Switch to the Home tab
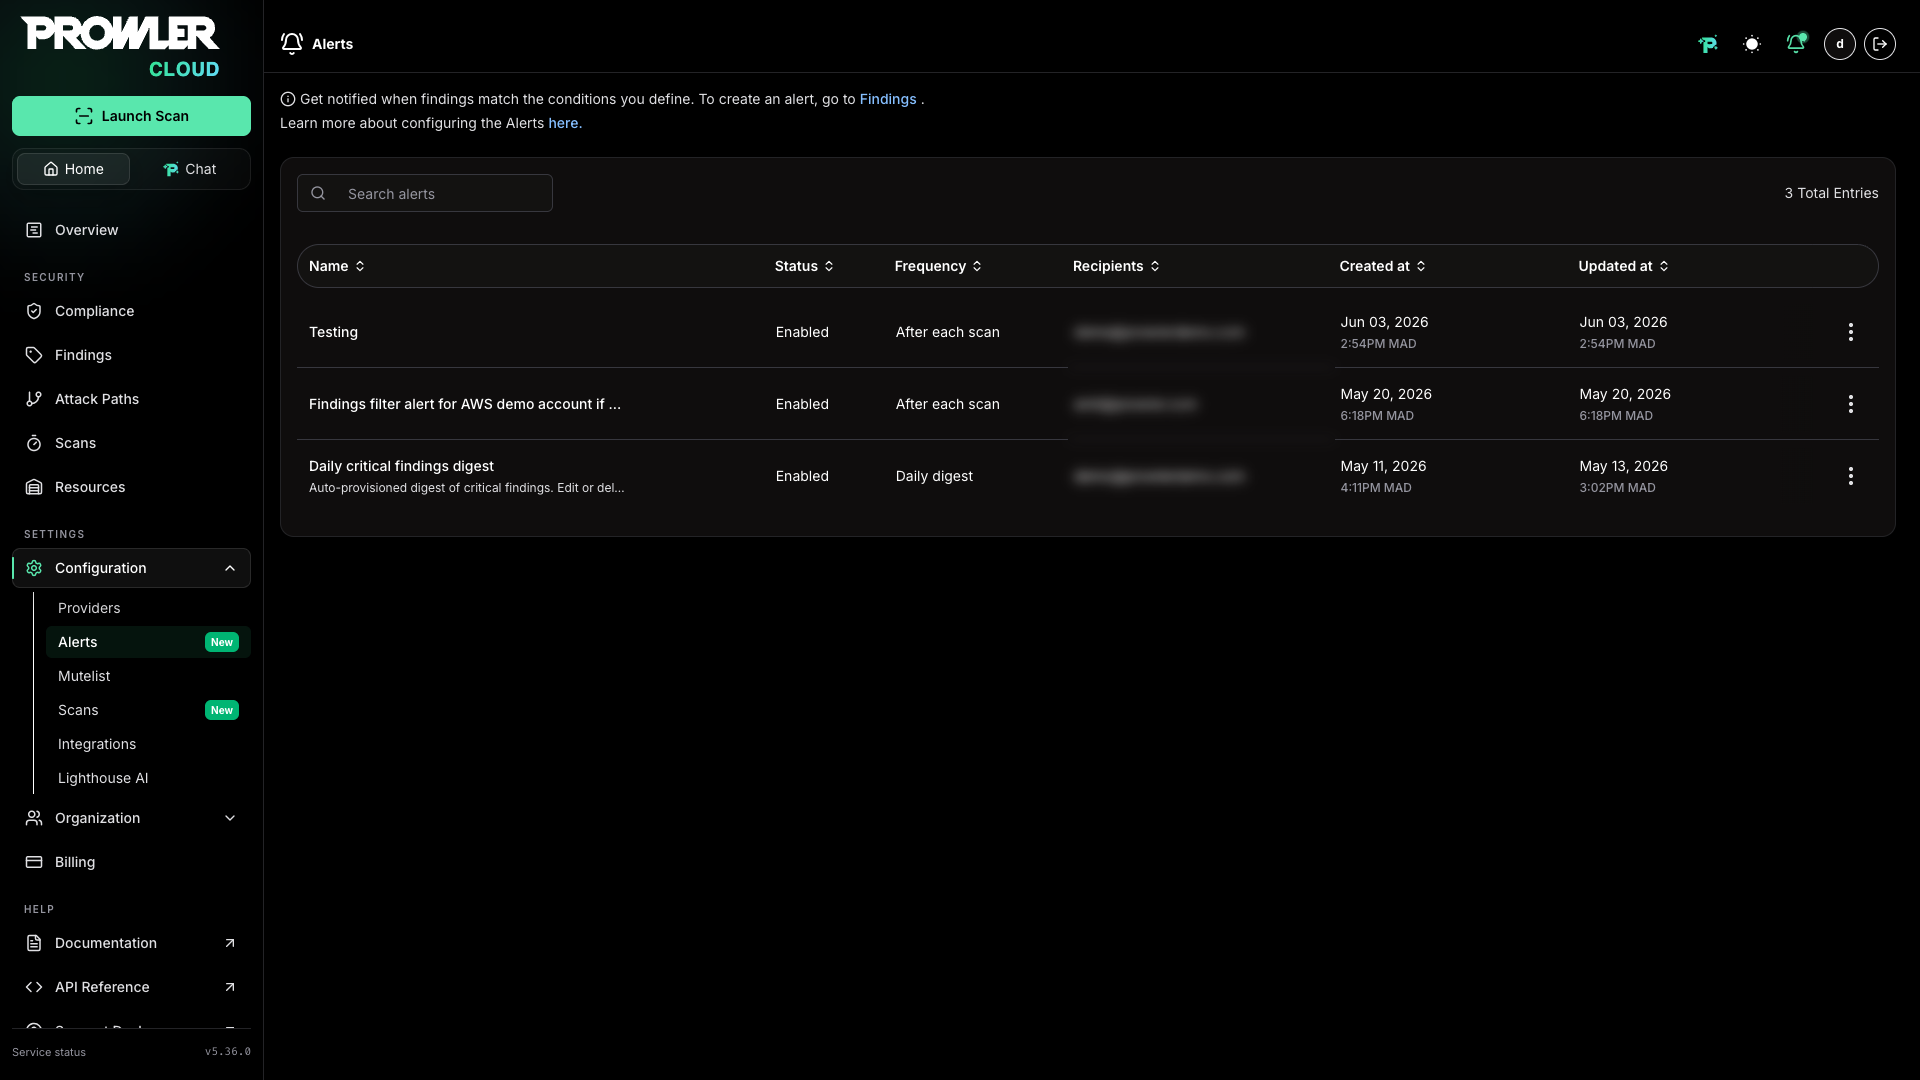Image resolution: width=1920 pixels, height=1080 pixels. coord(73,169)
